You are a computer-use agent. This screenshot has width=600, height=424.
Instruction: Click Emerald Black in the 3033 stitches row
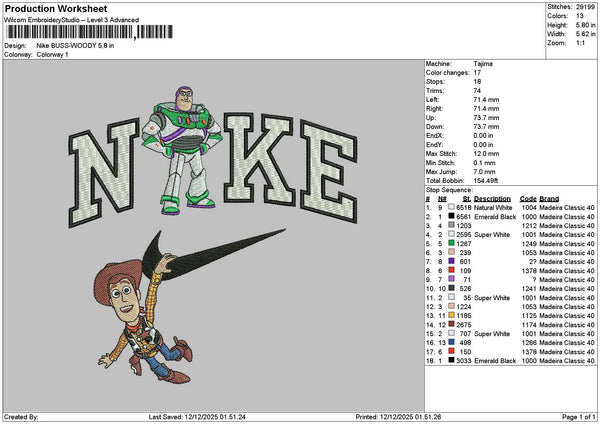(x=495, y=360)
